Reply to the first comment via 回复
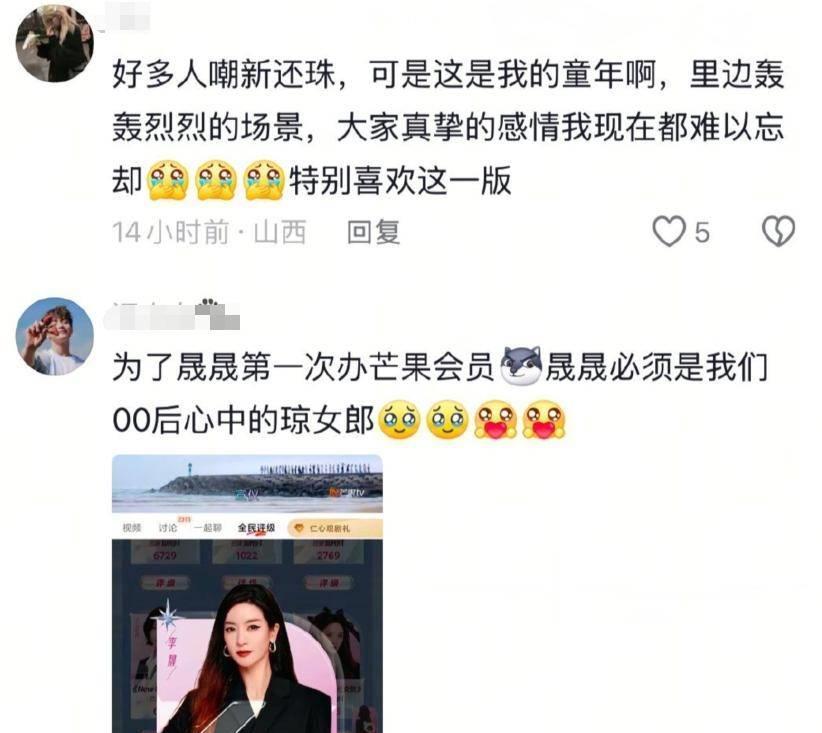This screenshot has width=822, height=733. tap(373, 232)
